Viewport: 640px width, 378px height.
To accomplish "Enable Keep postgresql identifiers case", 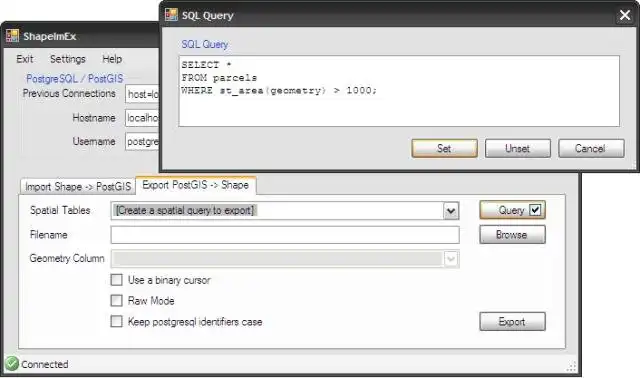I will coord(116,321).
